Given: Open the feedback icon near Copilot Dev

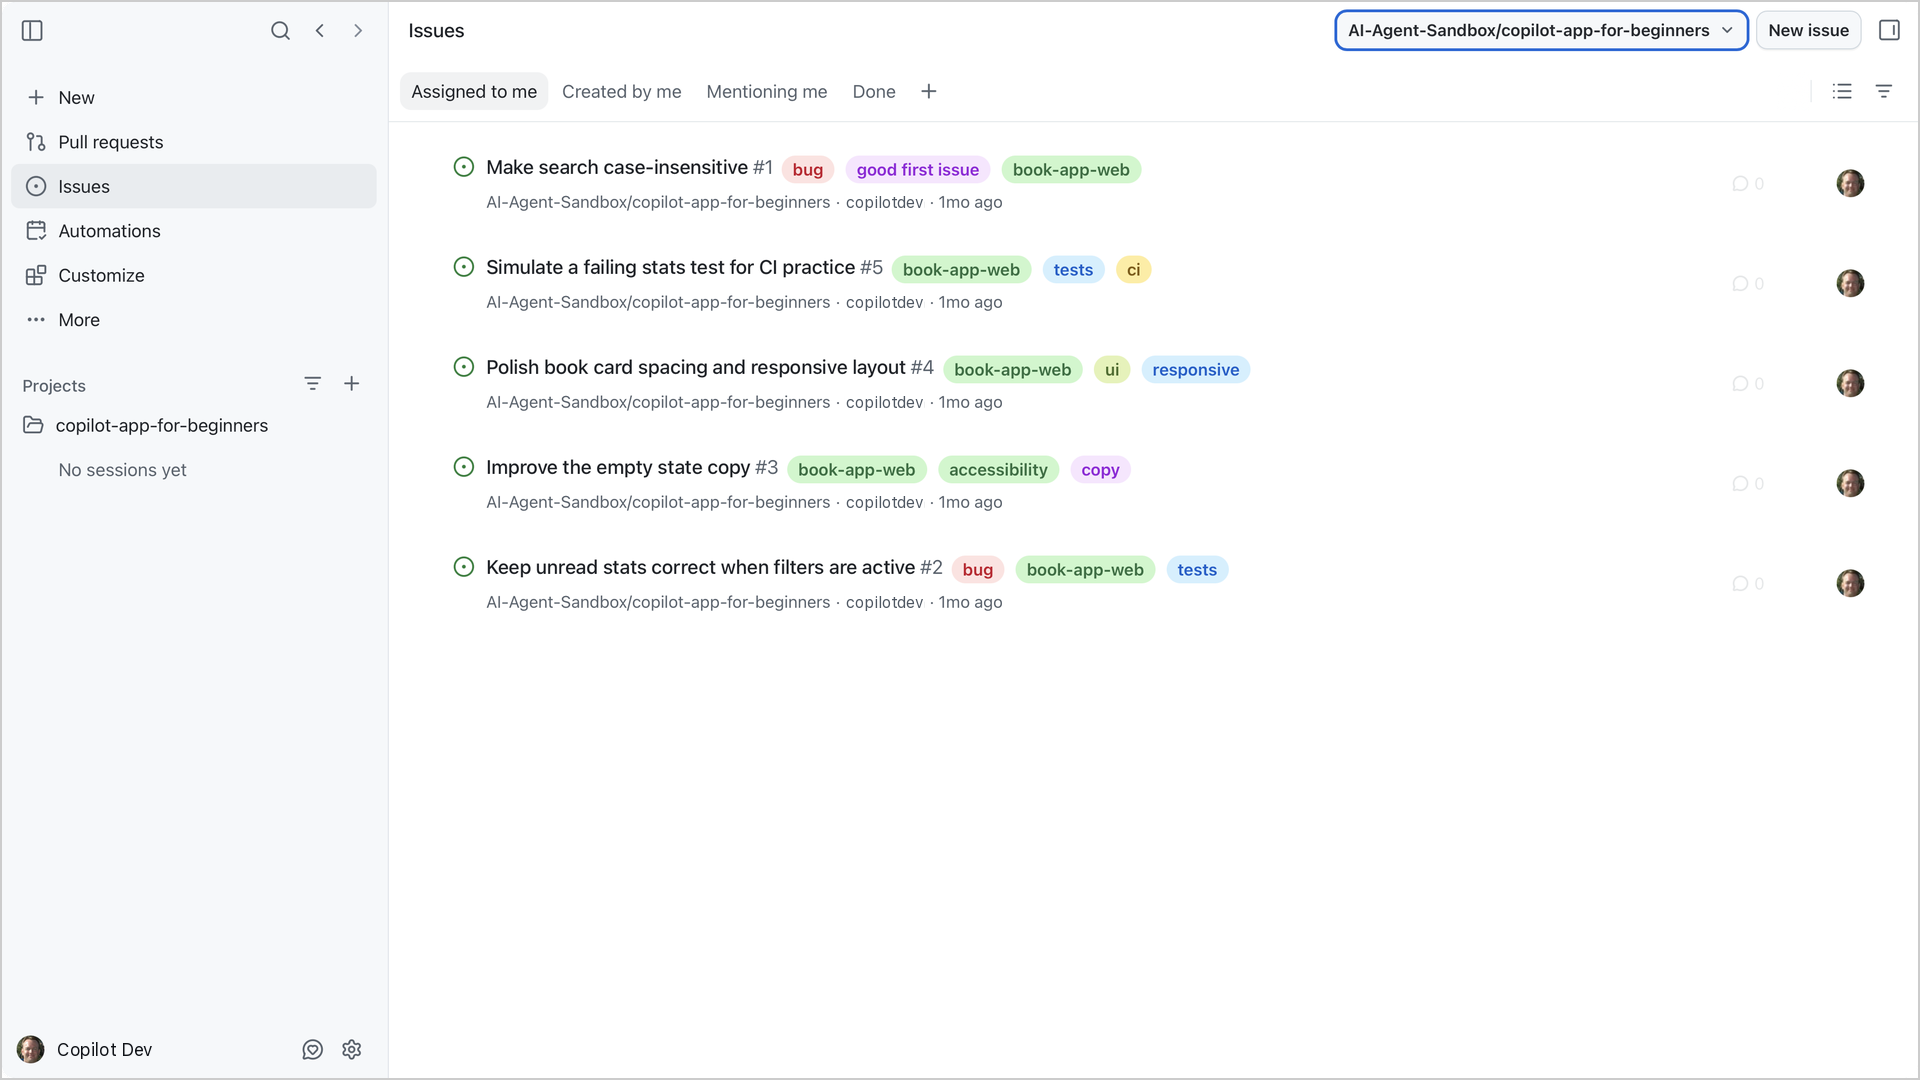Looking at the screenshot, I should 313,1050.
